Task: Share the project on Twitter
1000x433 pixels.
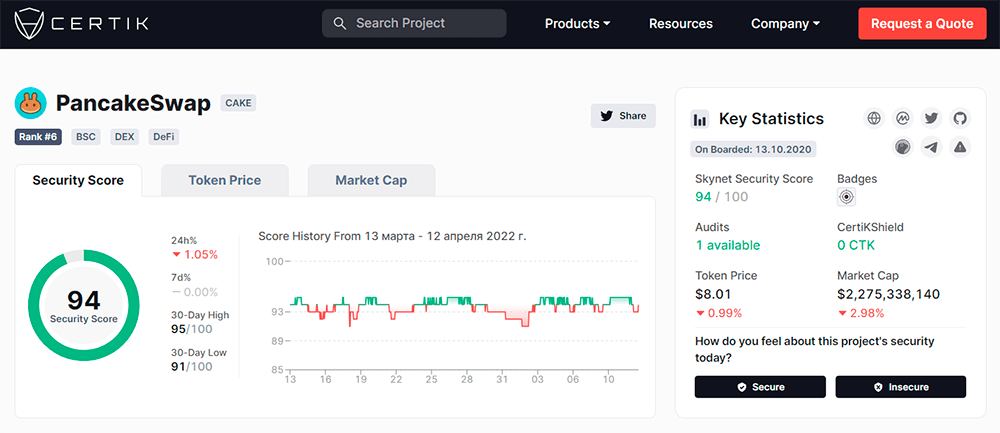Action: [x=623, y=115]
